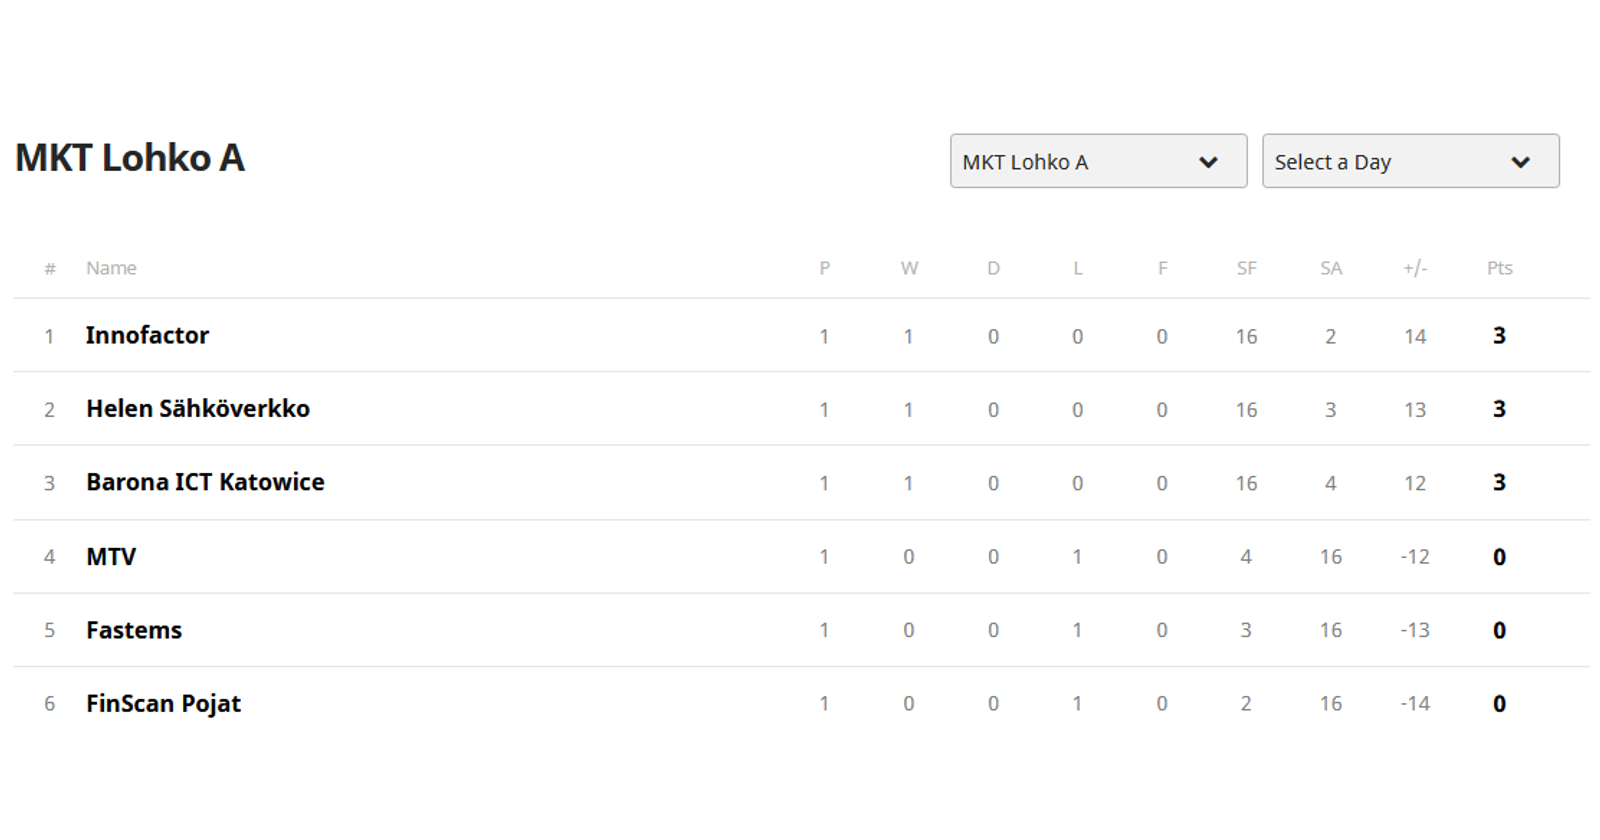
Task: Click the MKT Lohko A page heading
Action: 130,158
